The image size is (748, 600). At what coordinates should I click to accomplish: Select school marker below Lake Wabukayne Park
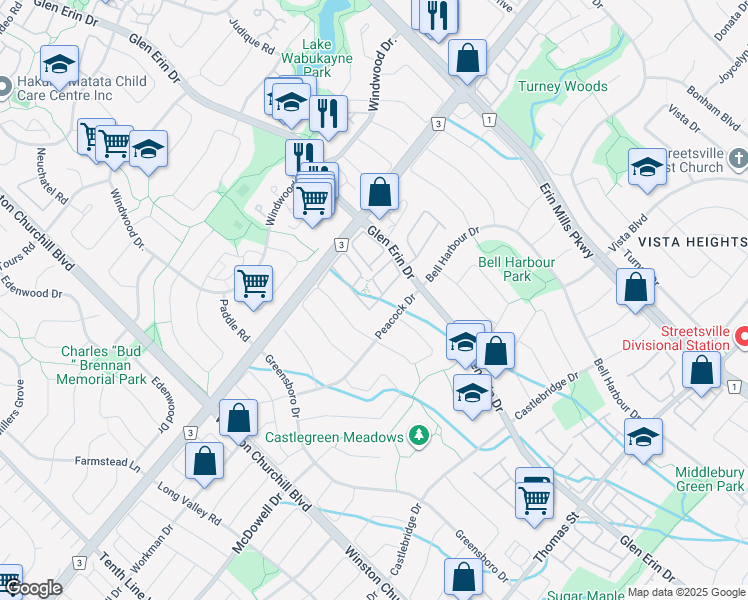pos(291,103)
